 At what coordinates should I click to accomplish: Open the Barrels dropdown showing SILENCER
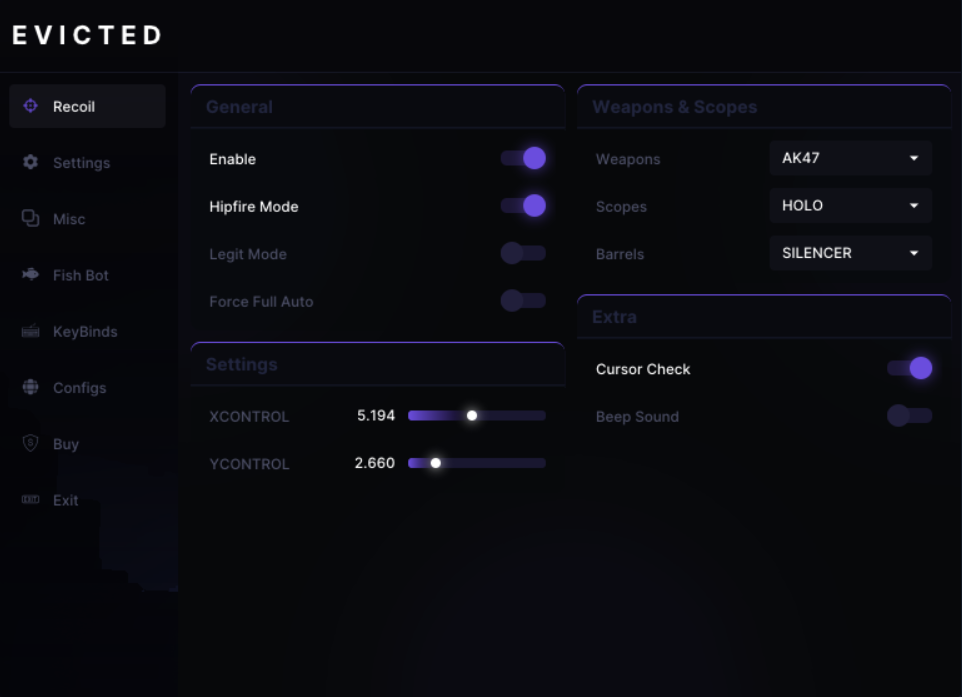(850, 253)
